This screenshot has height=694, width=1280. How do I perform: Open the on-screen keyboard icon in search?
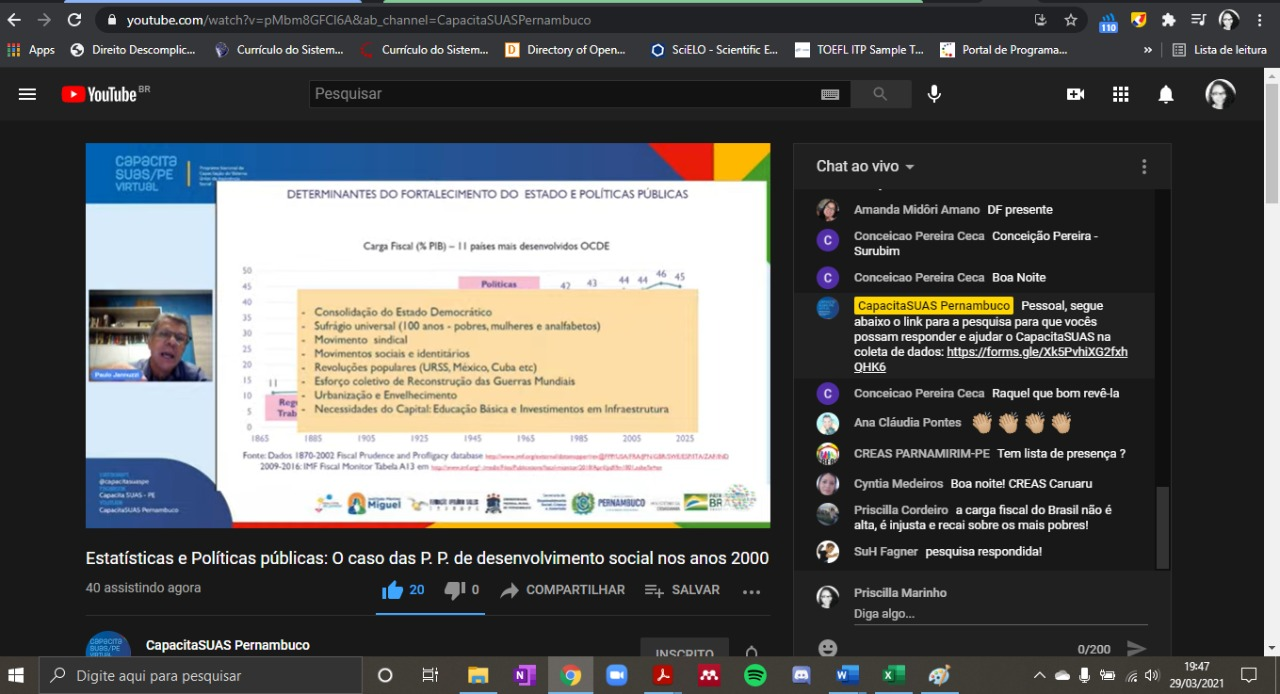(830, 94)
